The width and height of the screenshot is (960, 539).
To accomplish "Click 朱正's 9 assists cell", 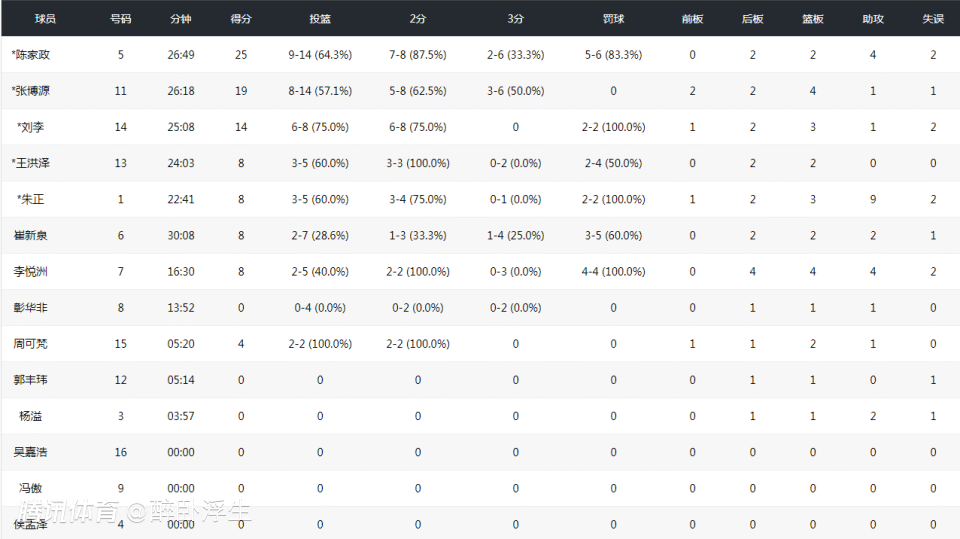I will [x=873, y=199].
